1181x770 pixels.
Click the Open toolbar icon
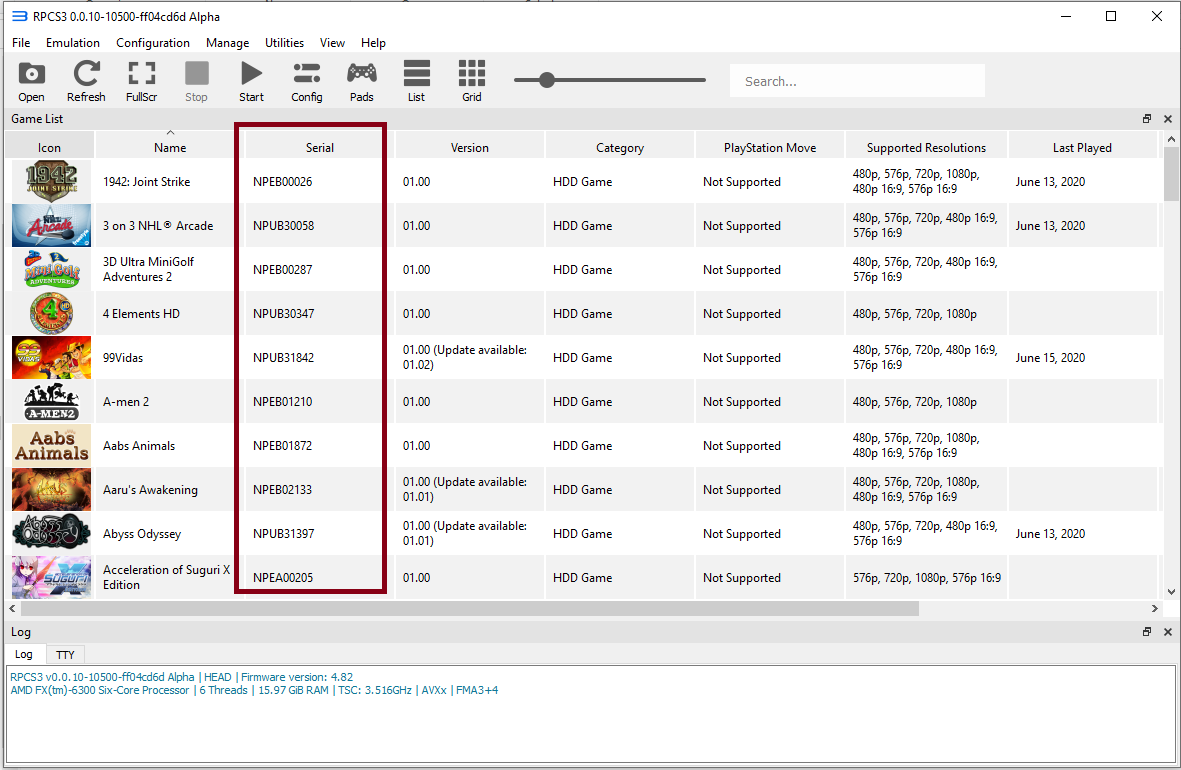[x=31, y=81]
